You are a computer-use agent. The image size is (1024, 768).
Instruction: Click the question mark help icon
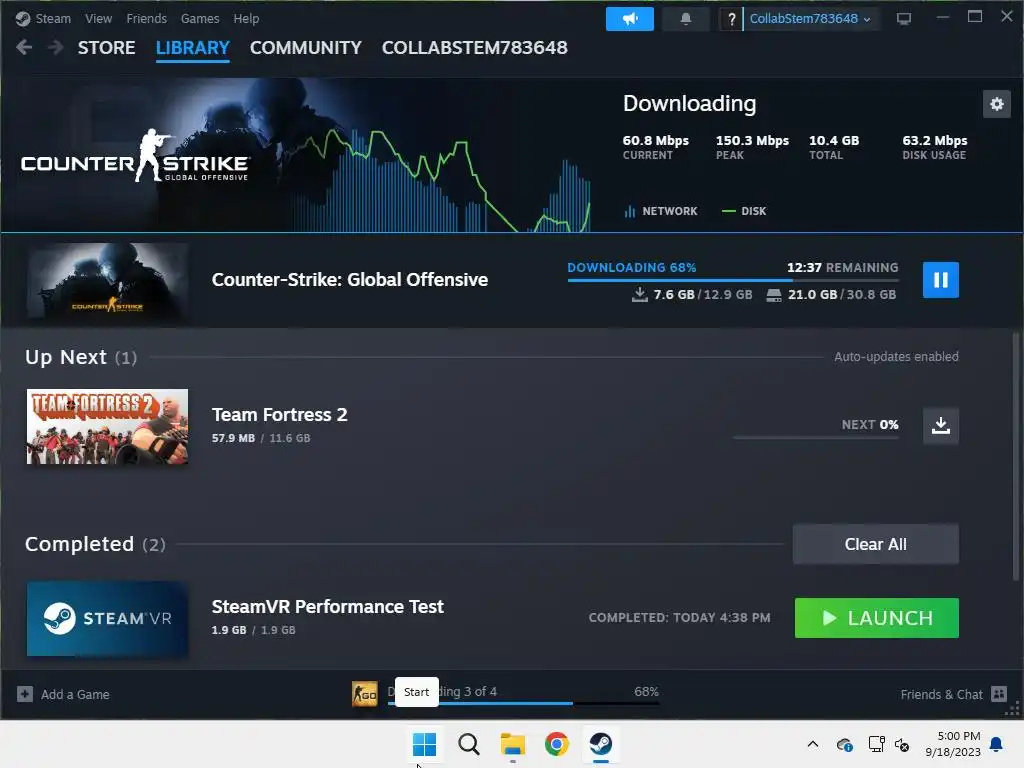click(731, 19)
